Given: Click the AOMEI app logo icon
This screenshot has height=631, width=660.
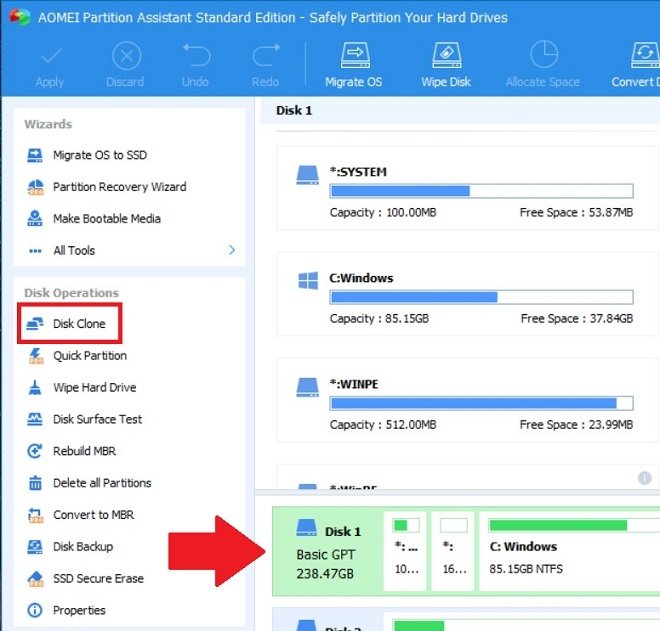Looking at the screenshot, I should click(19, 18).
